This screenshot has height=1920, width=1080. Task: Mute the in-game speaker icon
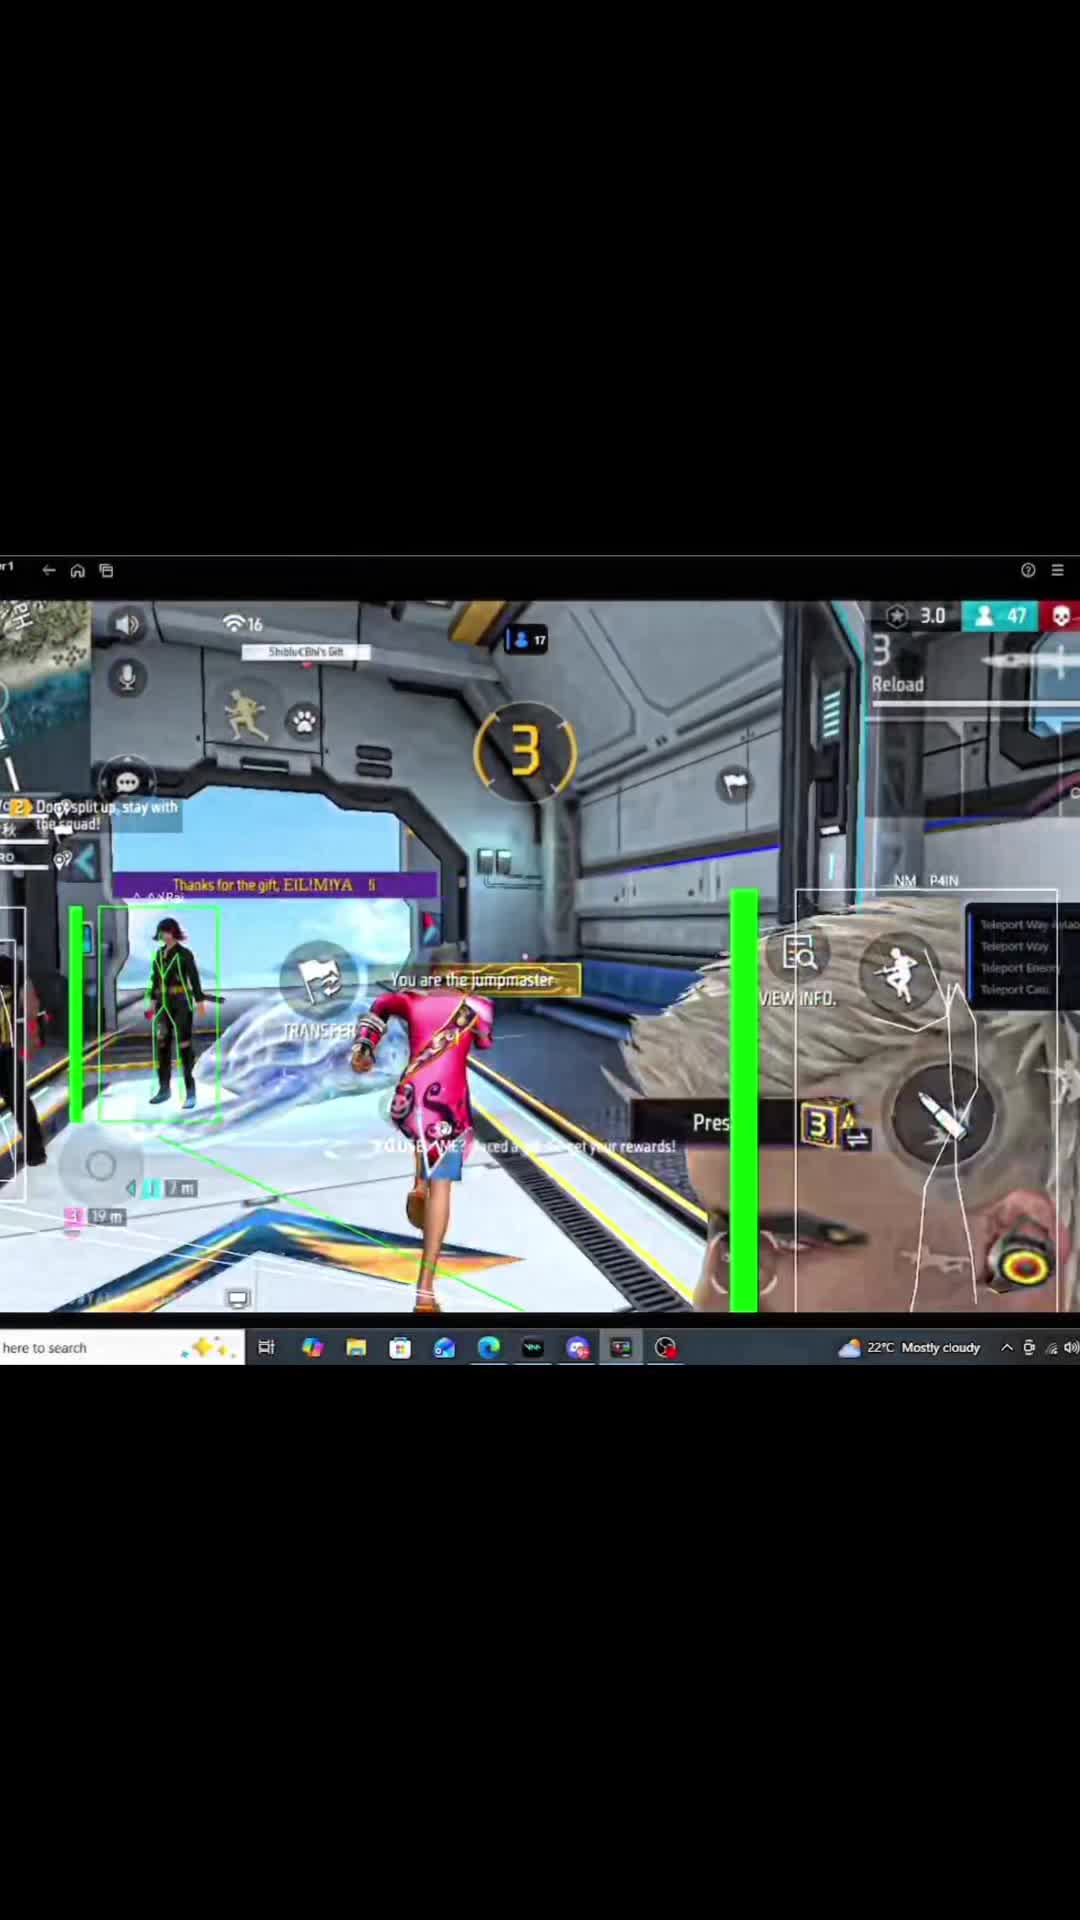coord(127,625)
